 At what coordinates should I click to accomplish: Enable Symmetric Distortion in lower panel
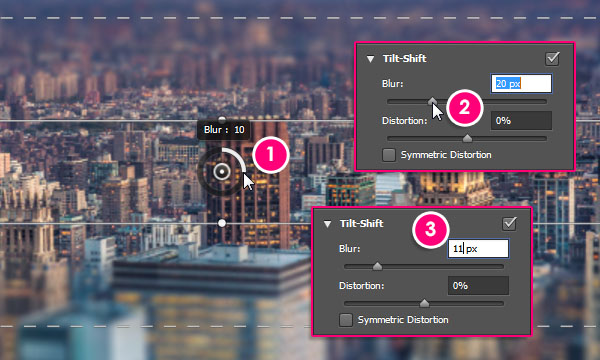(346, 320)
